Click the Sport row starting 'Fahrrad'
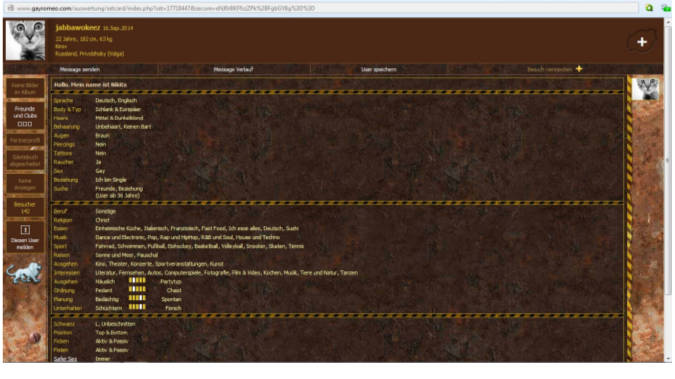The image size is (675, 379). pos(199,246)
